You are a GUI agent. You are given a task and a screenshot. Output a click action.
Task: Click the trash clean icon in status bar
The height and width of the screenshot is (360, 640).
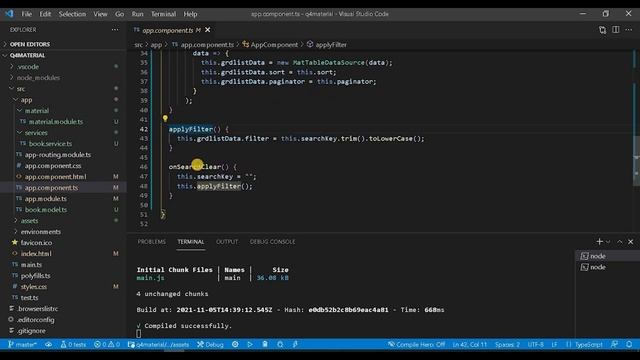pos(265,344)
